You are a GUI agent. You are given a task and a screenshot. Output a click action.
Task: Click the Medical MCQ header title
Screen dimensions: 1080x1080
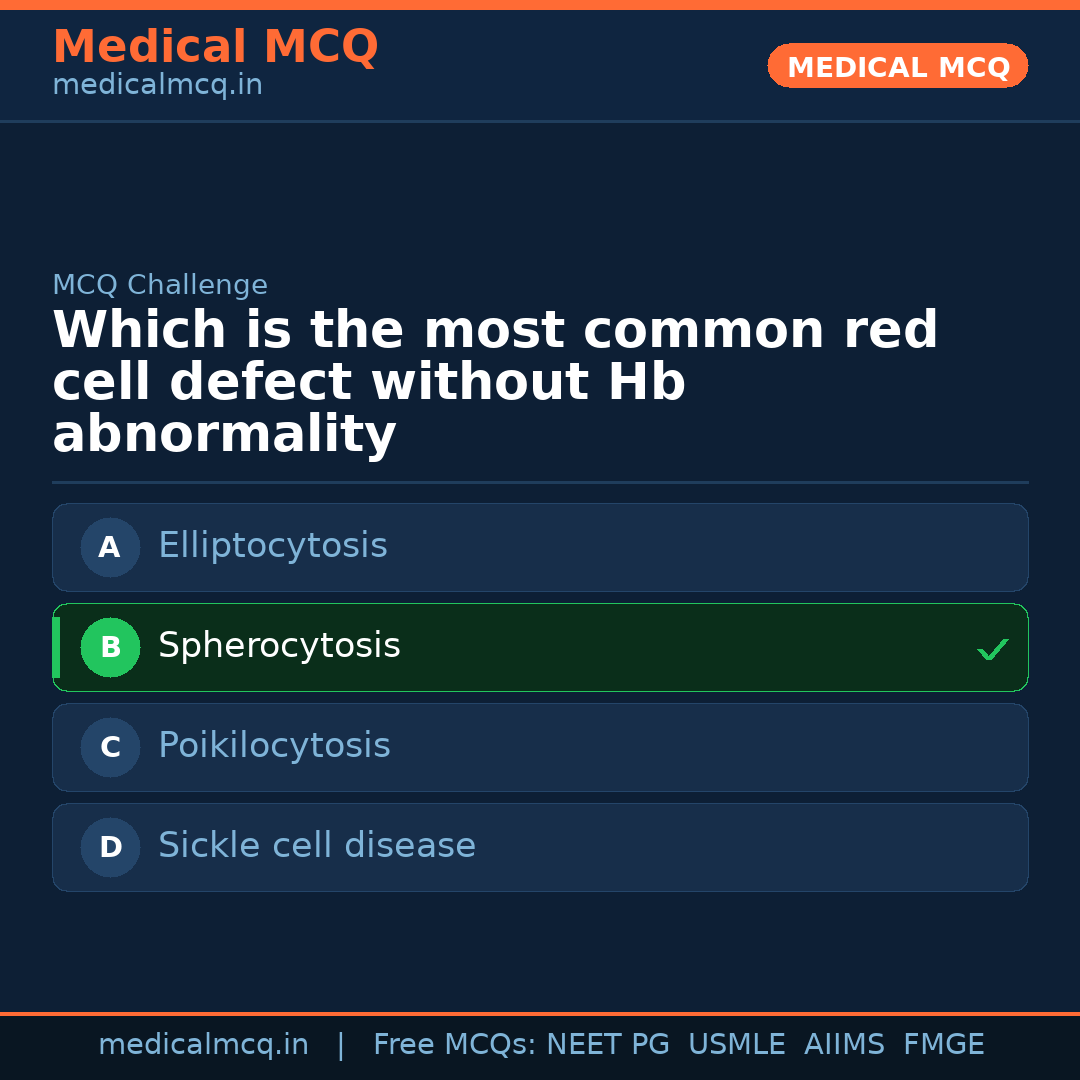coord(215,47)
